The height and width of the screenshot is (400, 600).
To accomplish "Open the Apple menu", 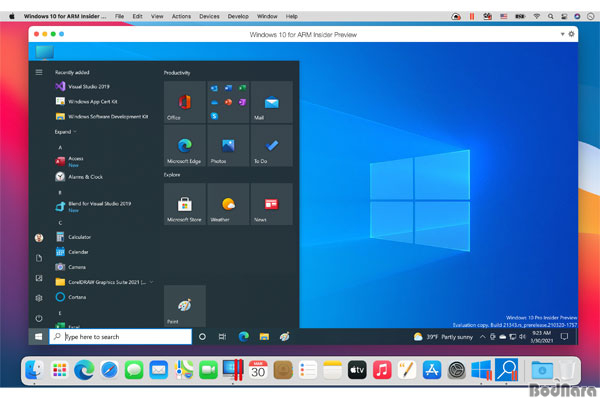I will coord(12,16).
